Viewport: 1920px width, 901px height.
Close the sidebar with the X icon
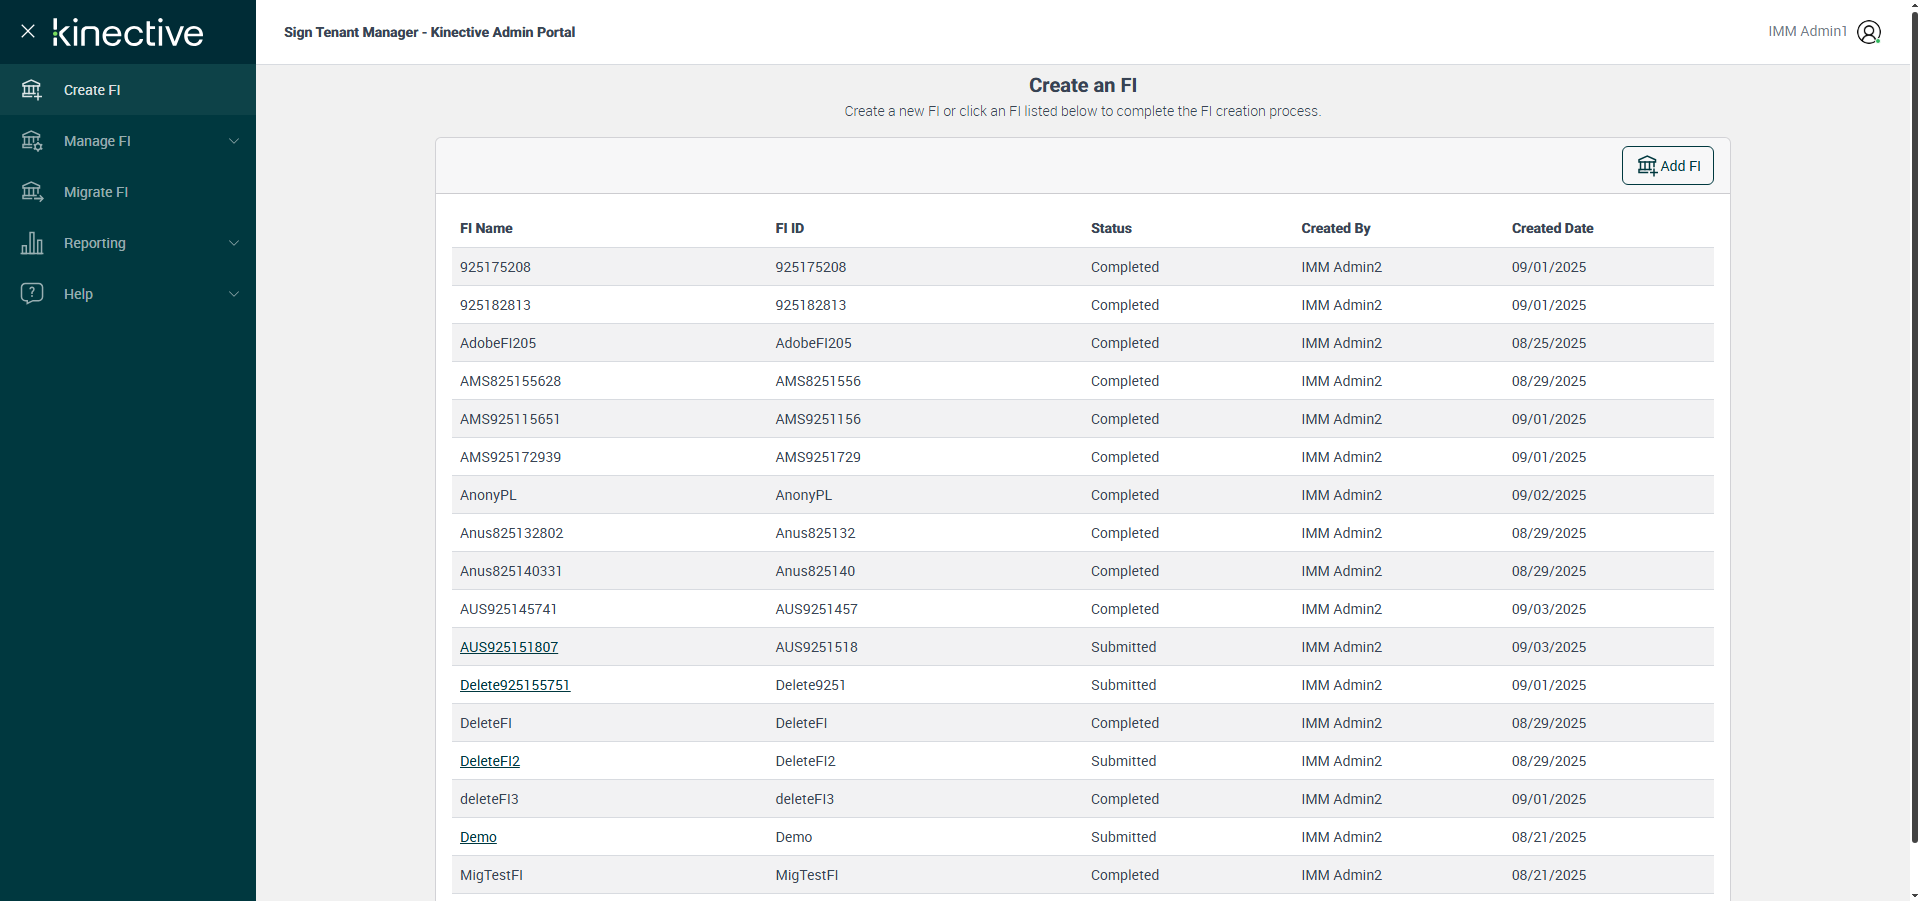(x=28, y=31)
